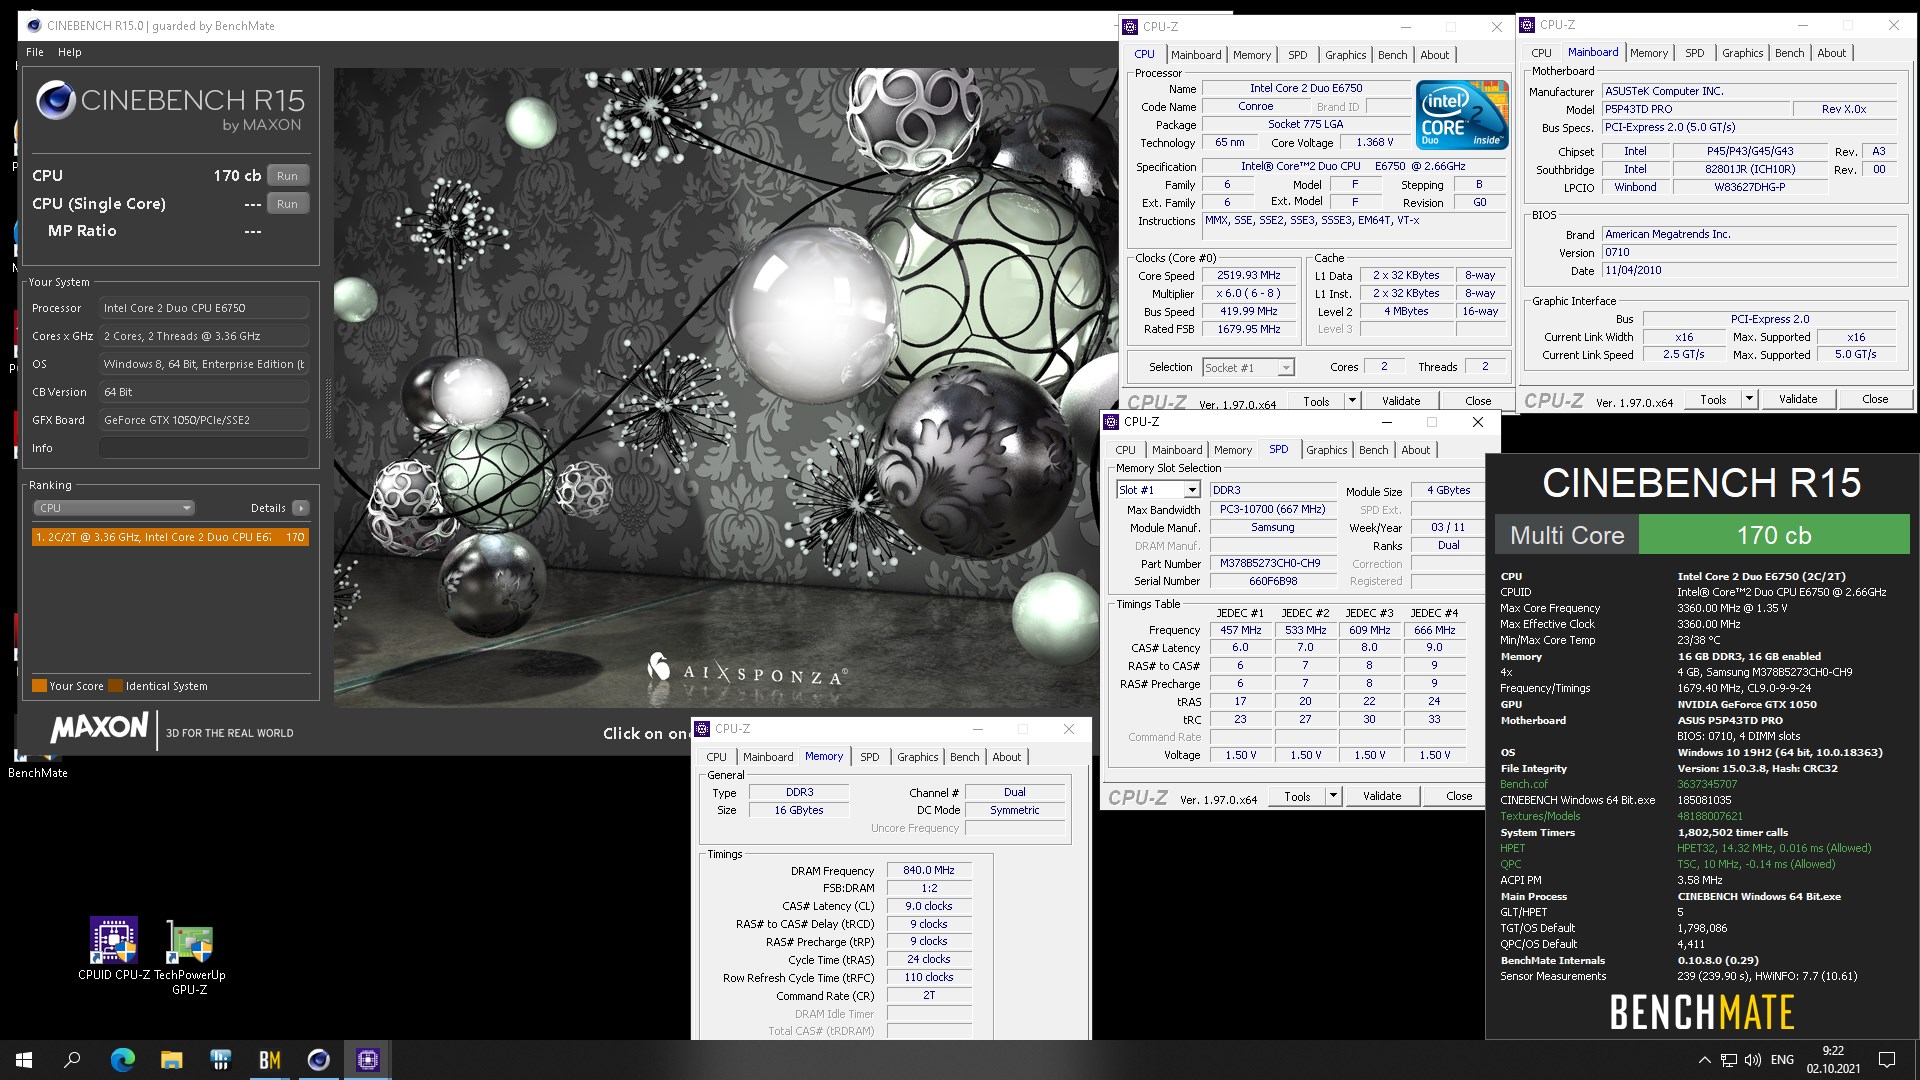Click the BIOS Date value 11/04/2010
The width and height of the screenshot is (1920, 1080).
(1748, 271)
